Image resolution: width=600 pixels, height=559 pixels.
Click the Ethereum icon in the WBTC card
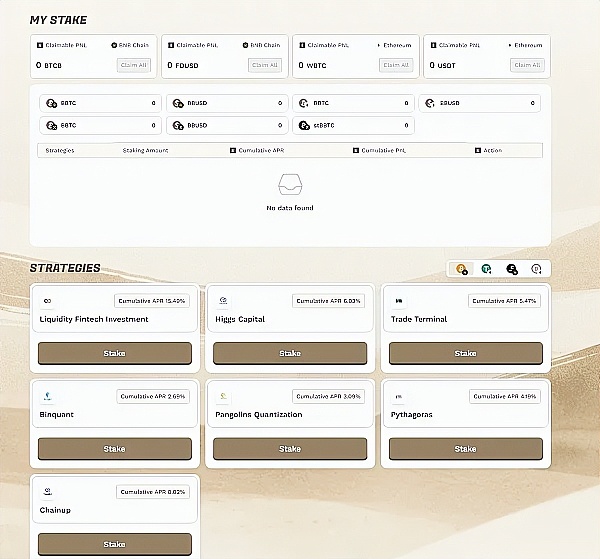(378, 45)
